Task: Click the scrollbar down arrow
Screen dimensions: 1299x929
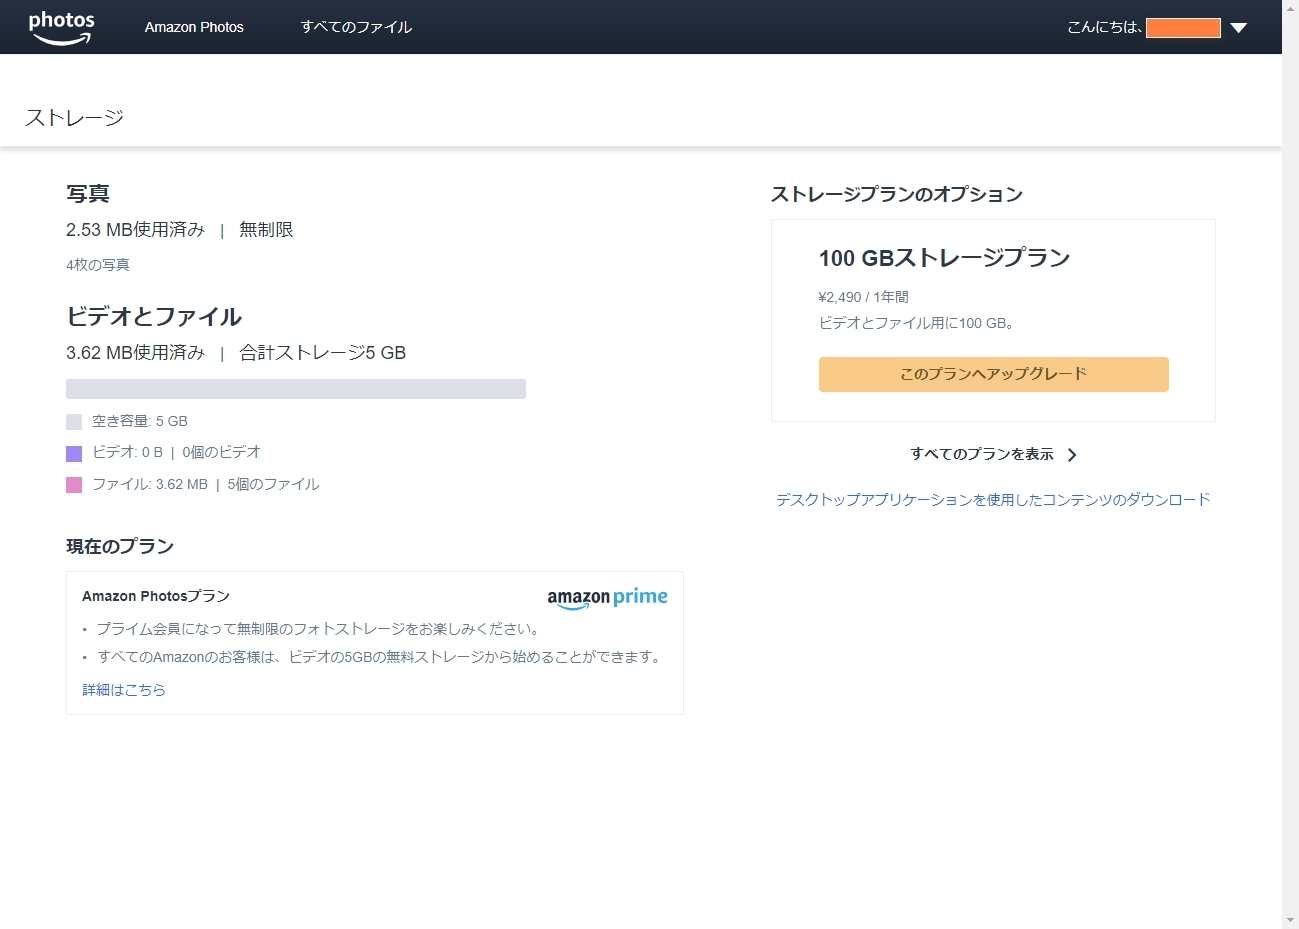Action: pyautogui.click(x=1290, y=920)
